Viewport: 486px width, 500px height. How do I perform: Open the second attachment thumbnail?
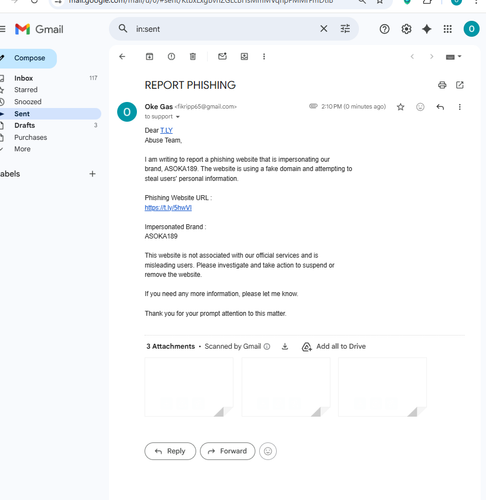(x=286, y=387)
